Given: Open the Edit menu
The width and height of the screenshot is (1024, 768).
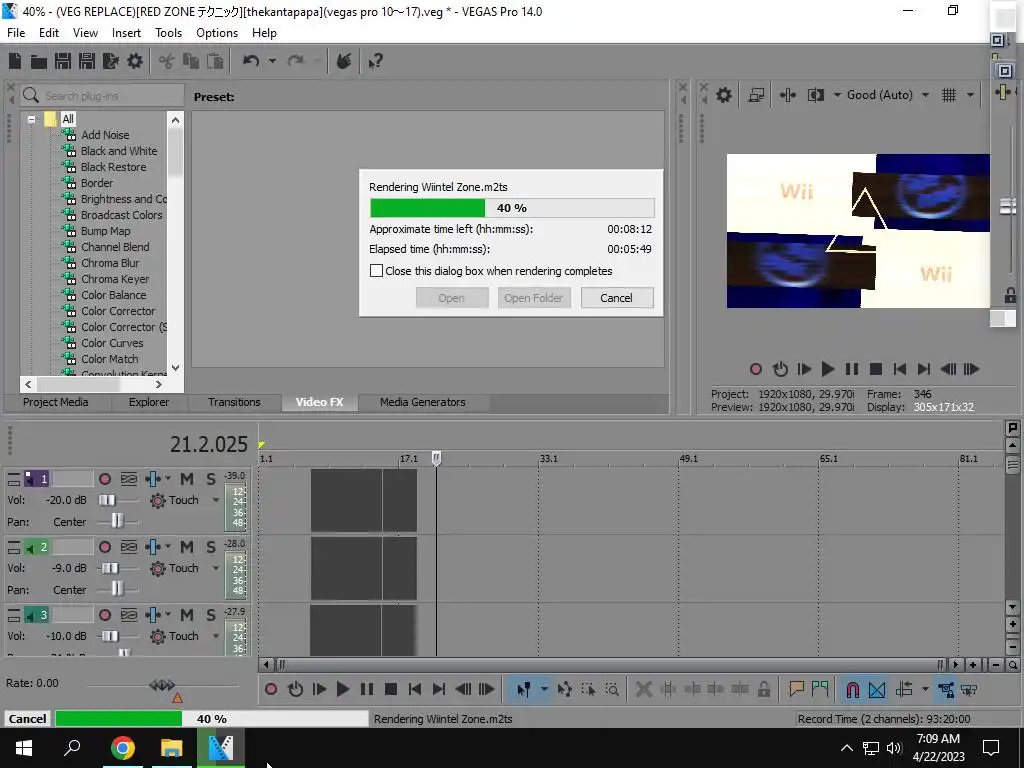Looking at the screenshot, I should coord(49,33).
